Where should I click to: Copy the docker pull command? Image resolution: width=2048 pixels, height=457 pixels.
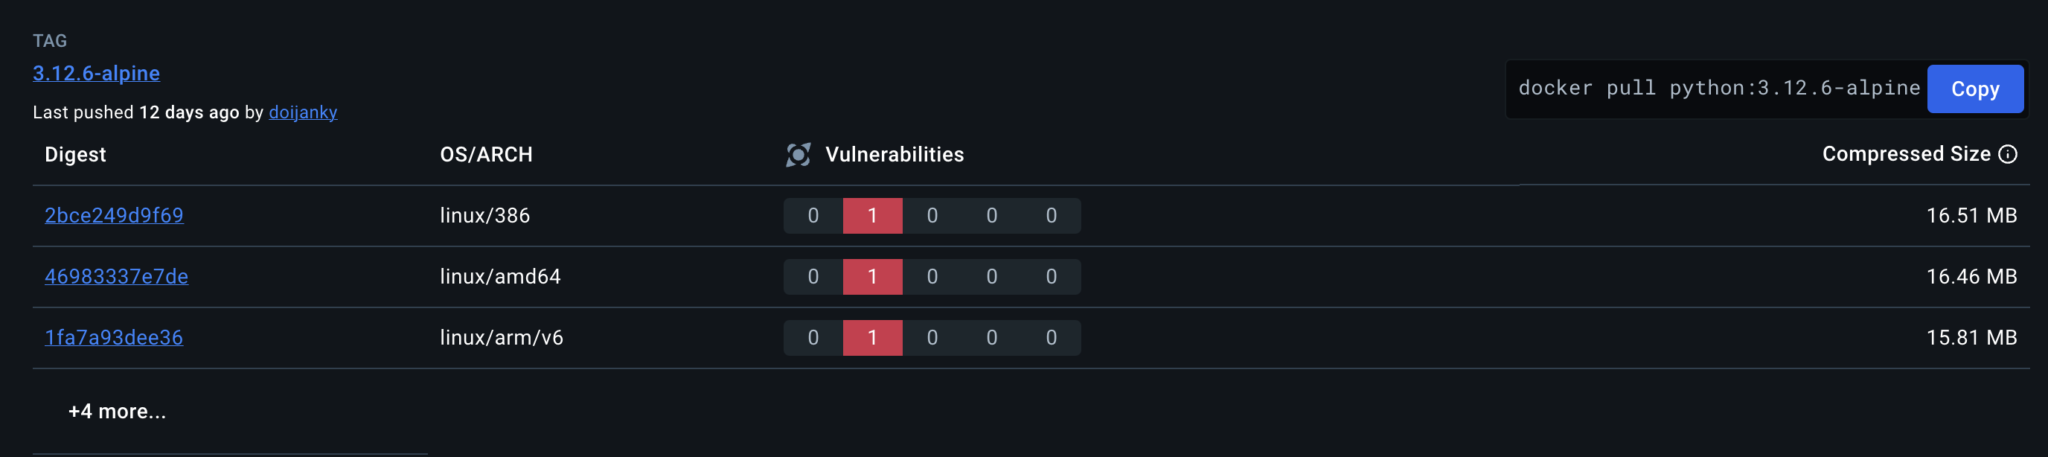[1975, 89]
